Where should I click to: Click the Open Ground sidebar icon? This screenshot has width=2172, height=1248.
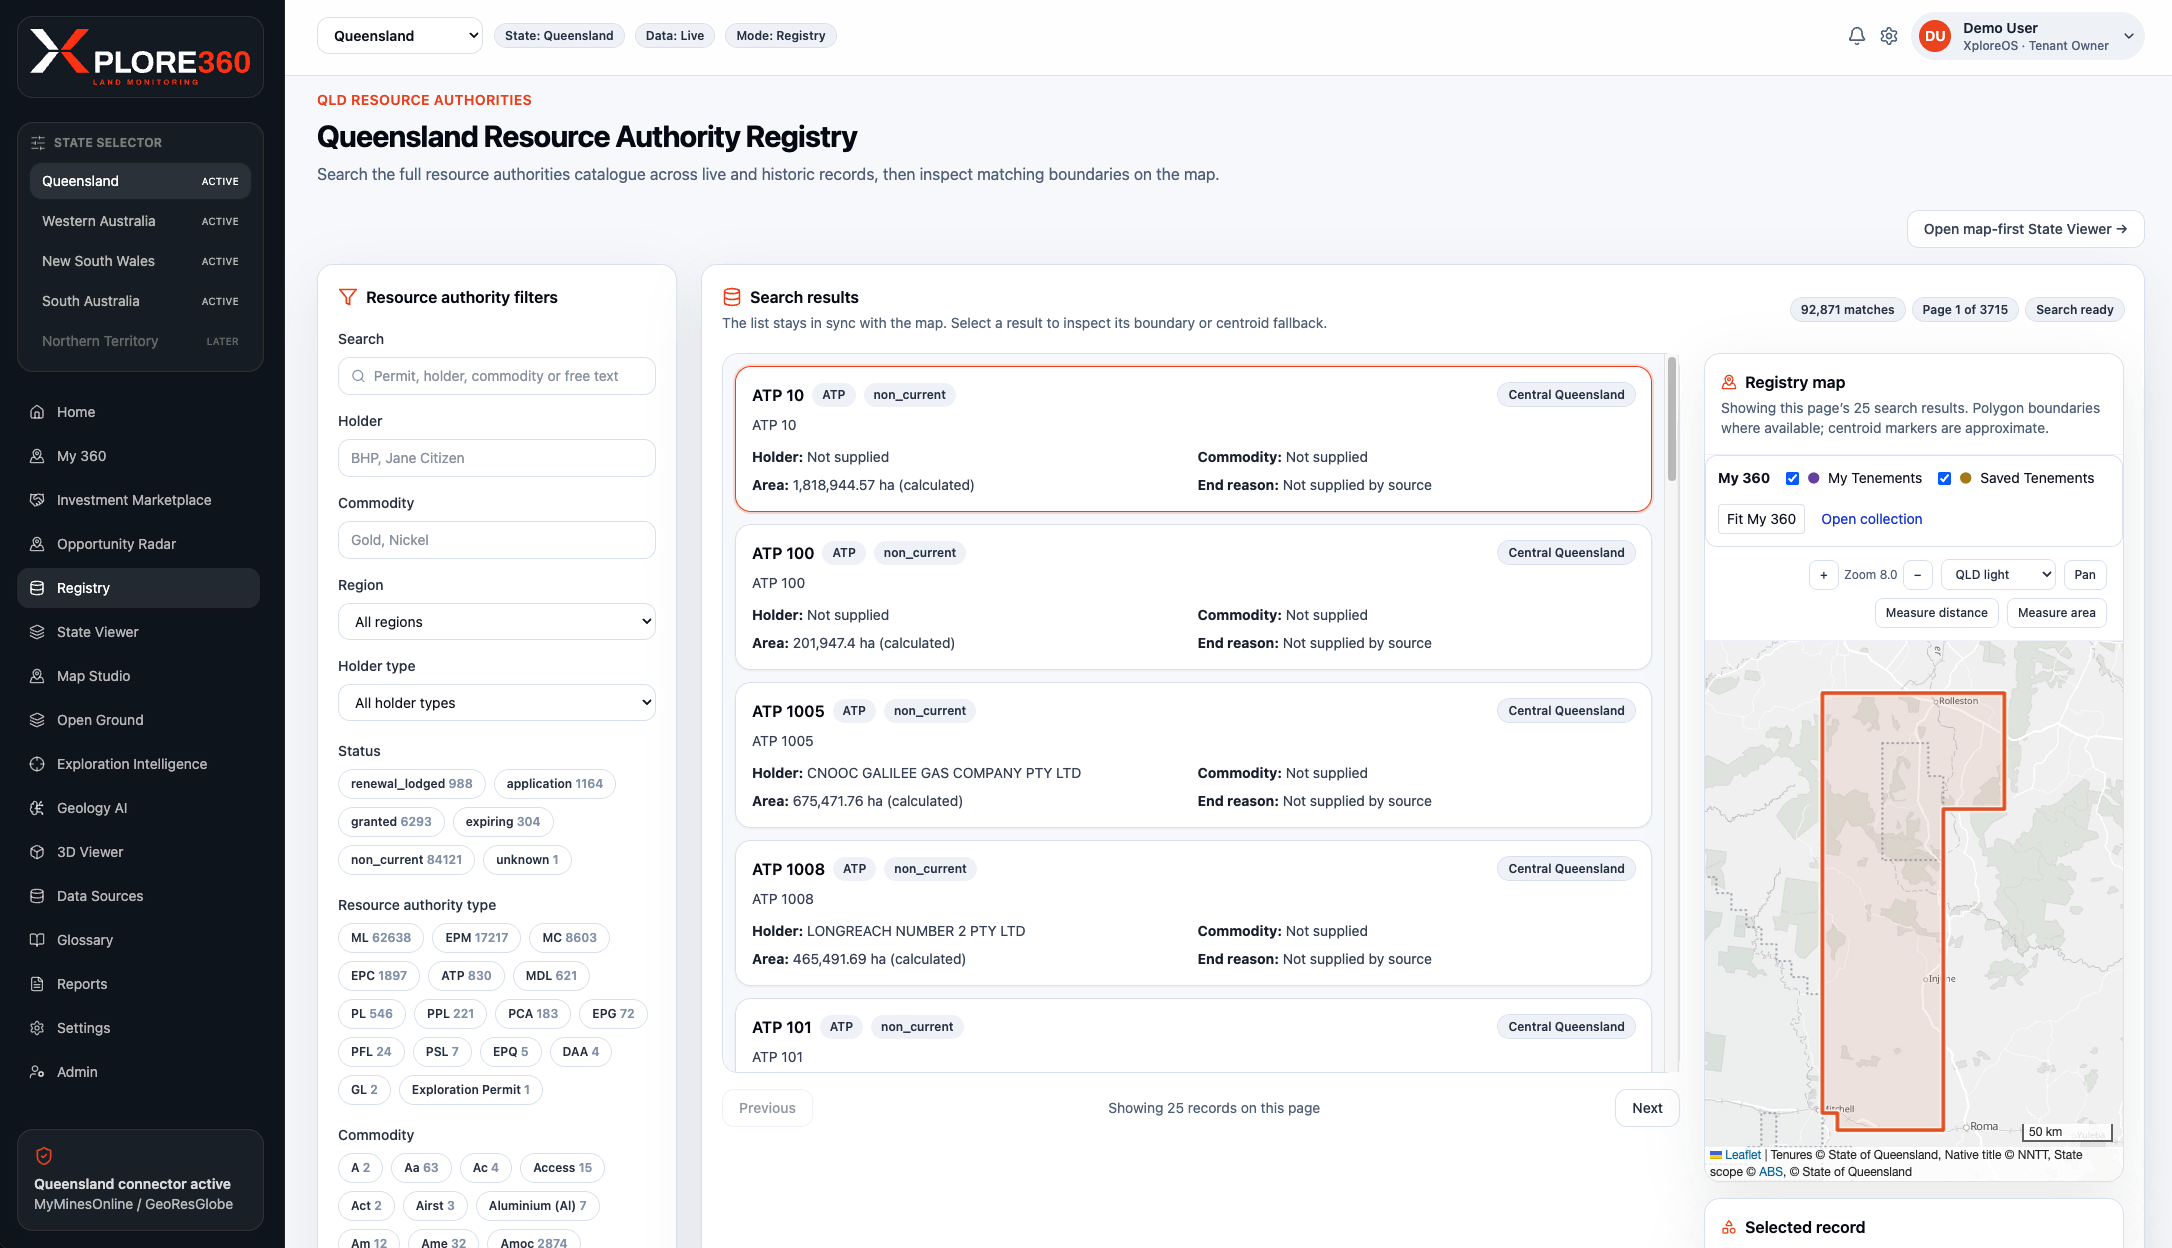(37, 720)
